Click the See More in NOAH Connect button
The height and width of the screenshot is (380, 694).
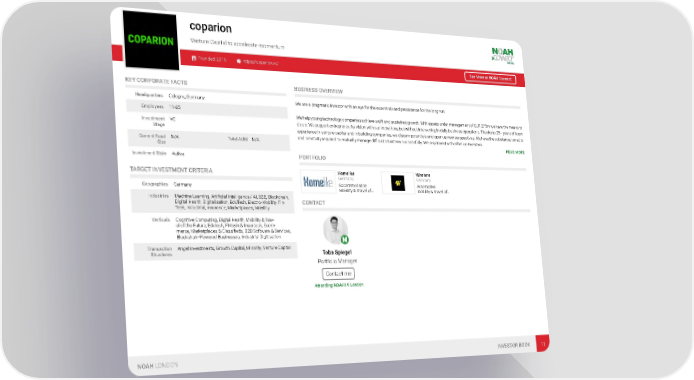(x=490, y=77)
